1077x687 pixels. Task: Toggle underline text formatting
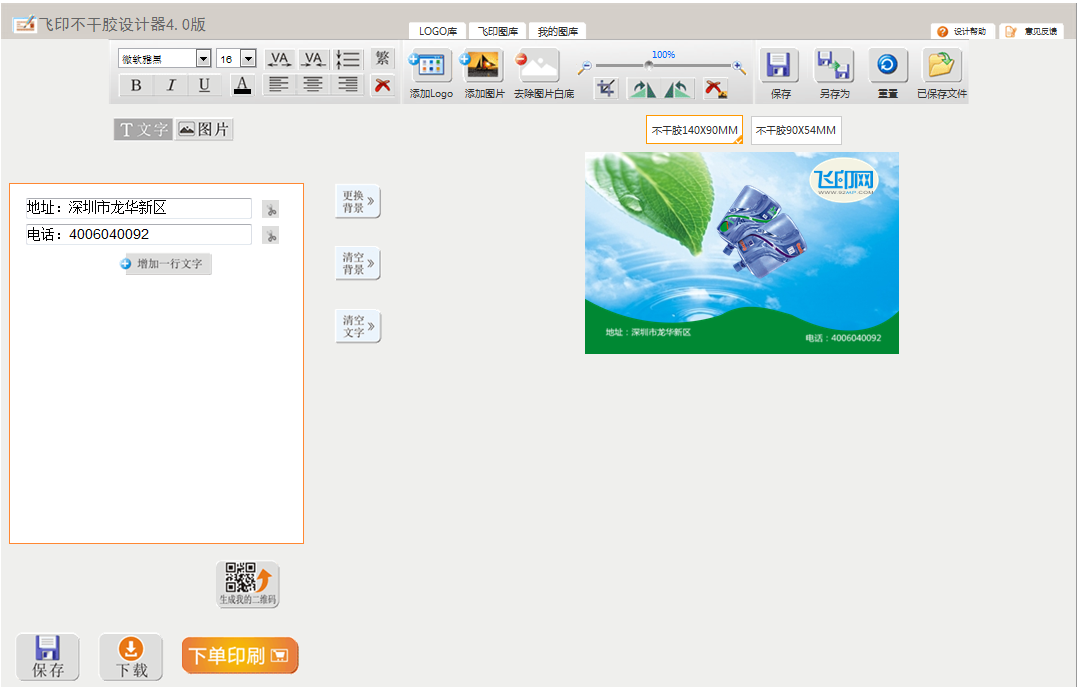(204, 85)
